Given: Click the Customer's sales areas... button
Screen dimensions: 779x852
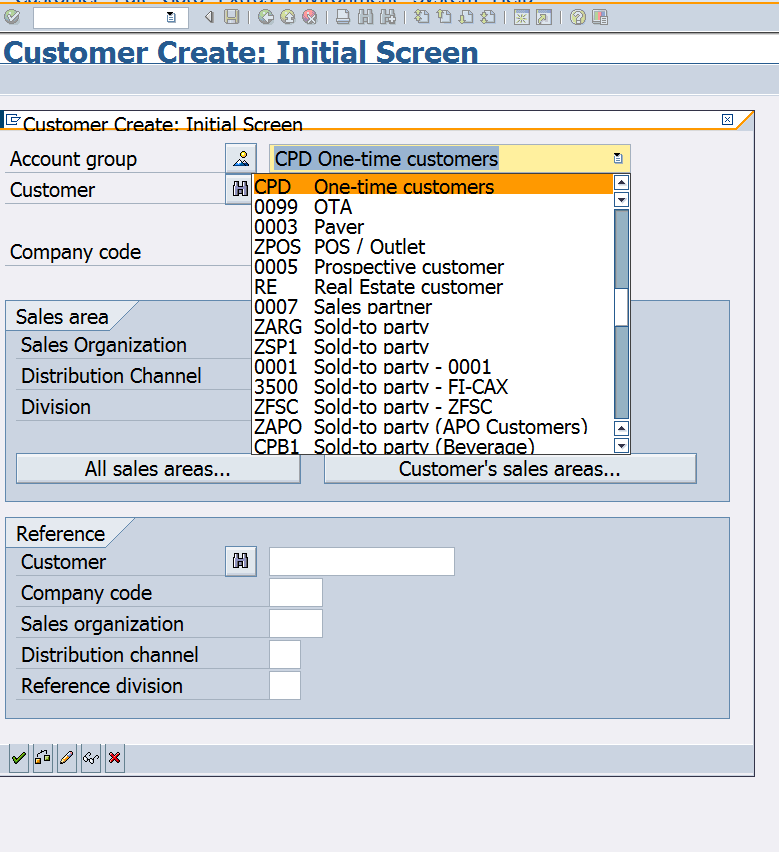Looking at the screenshot, I should tap(510, 469).
